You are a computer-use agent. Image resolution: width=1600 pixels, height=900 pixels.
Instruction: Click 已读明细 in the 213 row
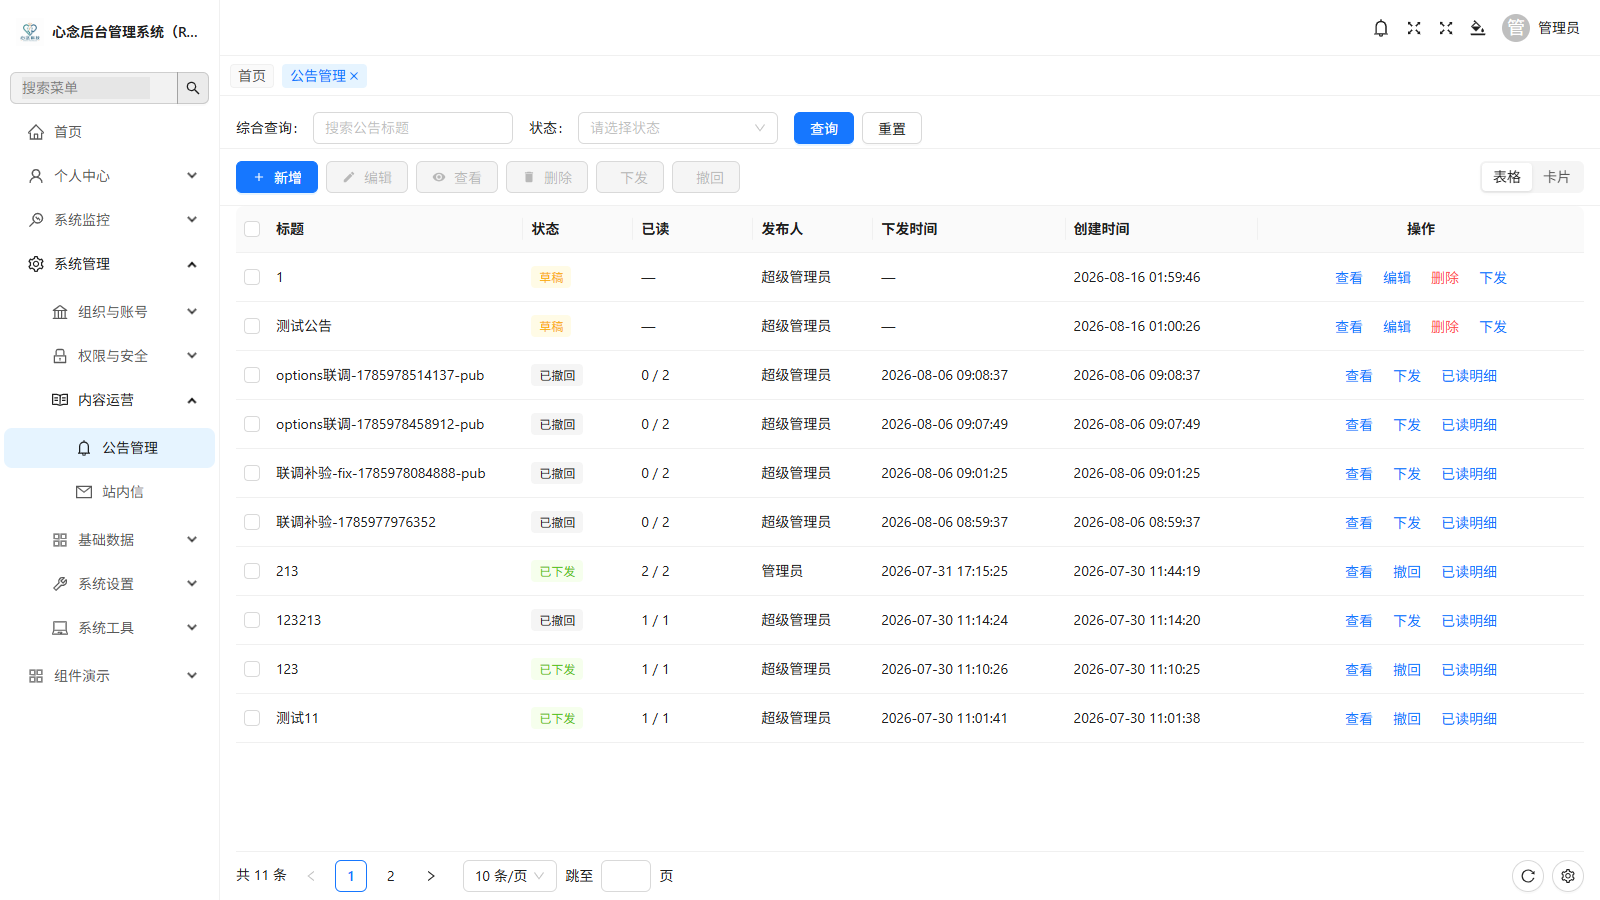pyautogui.click(x=1469, y=572)
